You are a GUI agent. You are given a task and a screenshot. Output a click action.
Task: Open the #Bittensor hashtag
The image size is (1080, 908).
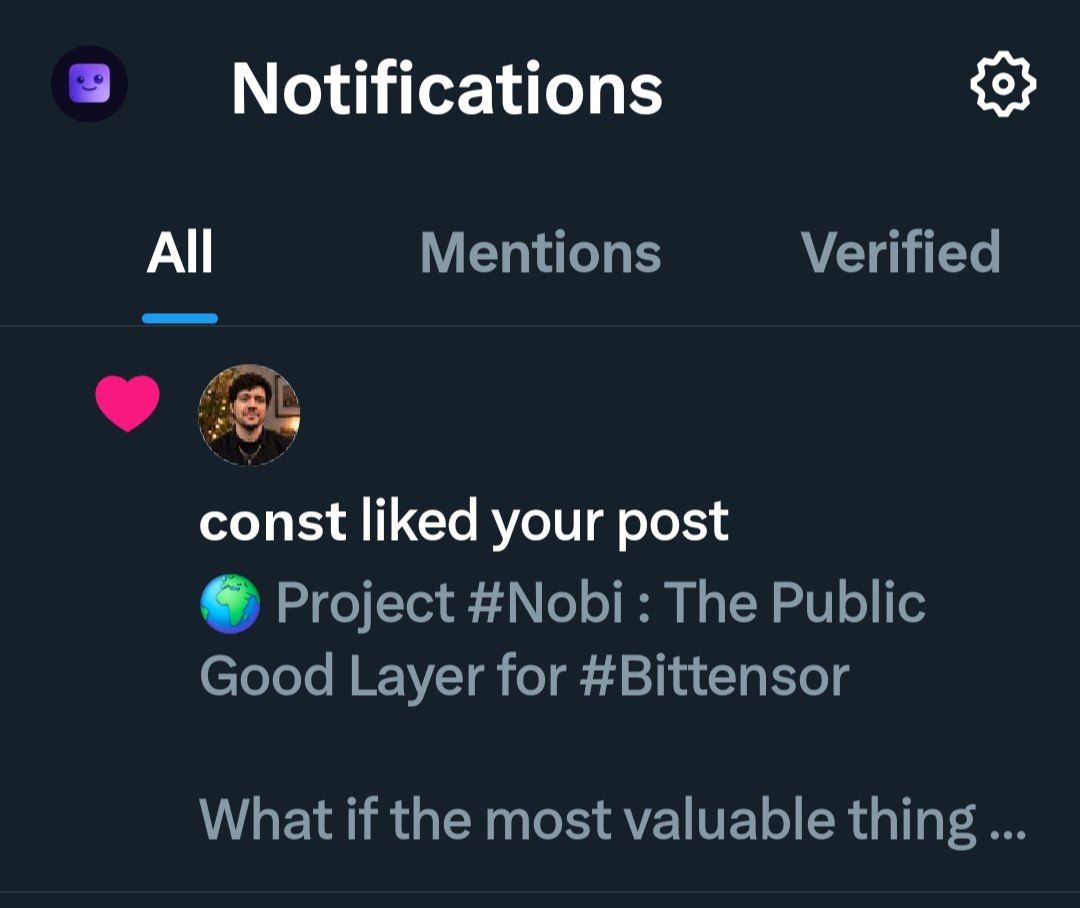point(714,676)
